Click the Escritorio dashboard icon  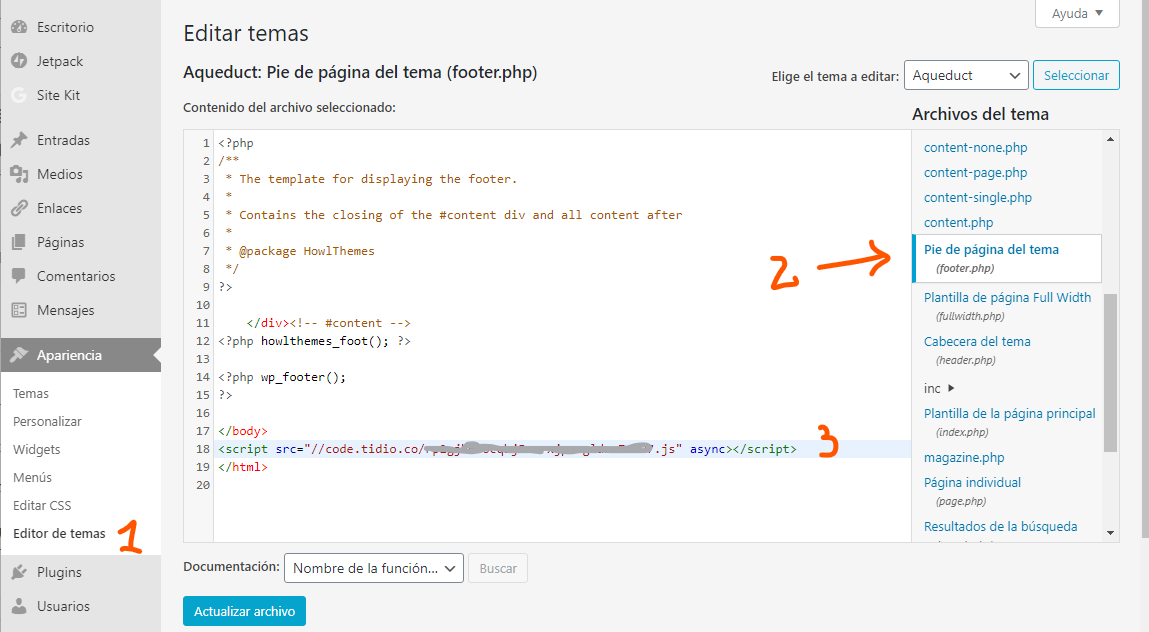tap(19, 27)
